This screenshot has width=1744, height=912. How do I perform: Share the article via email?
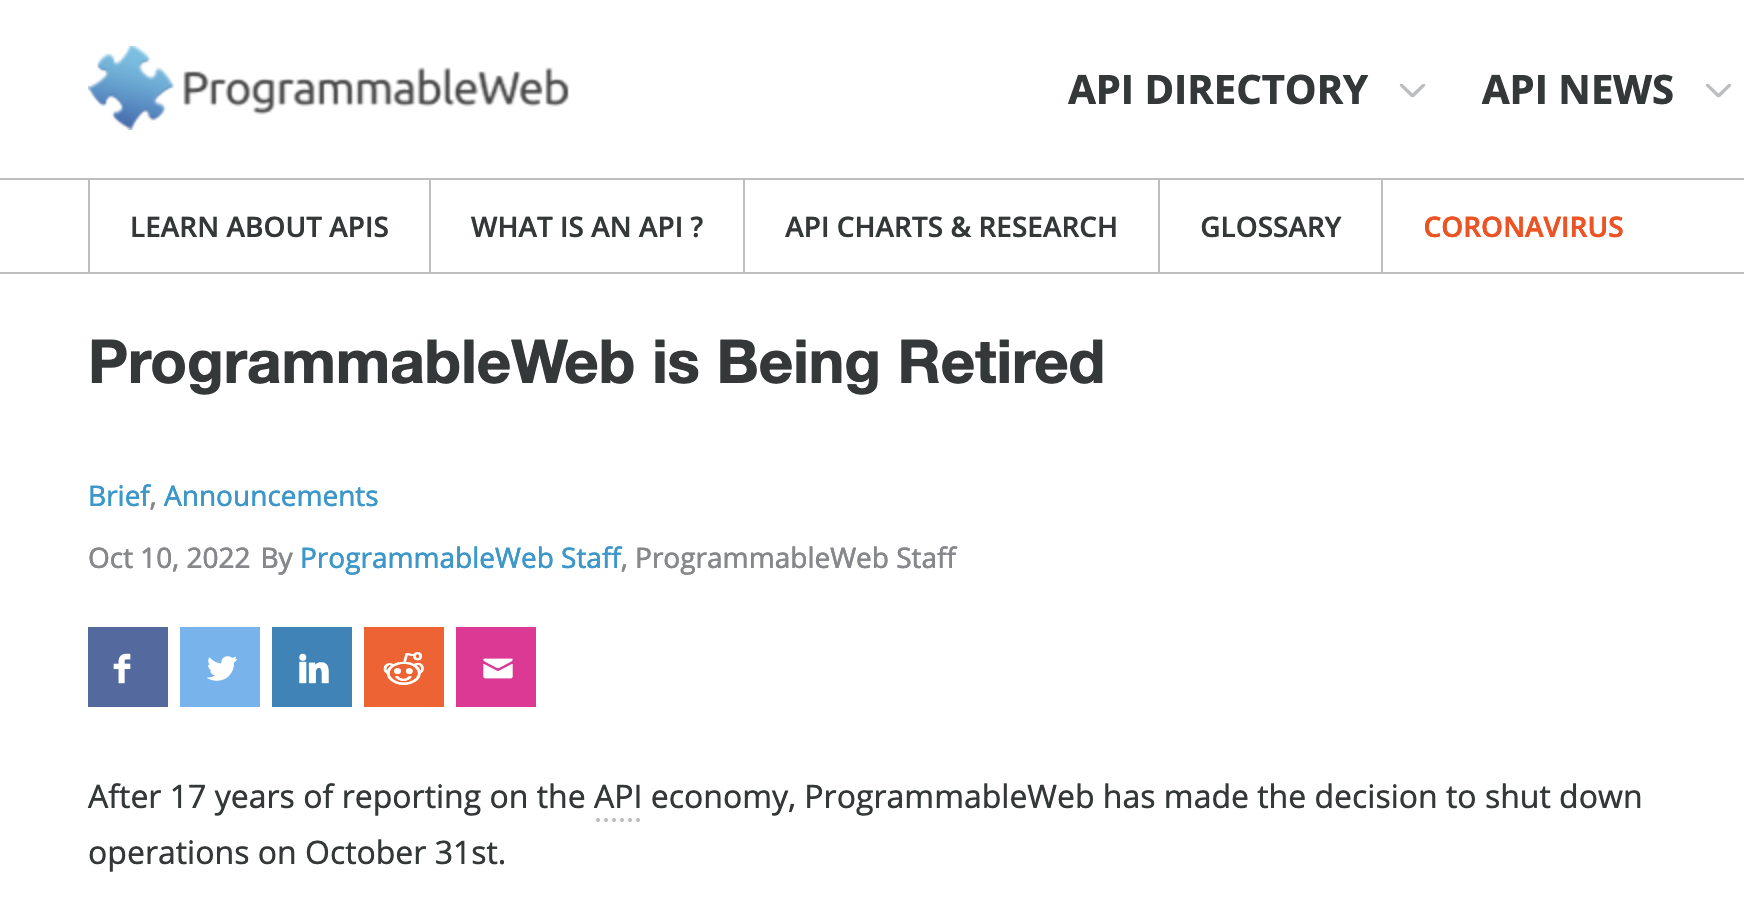point(495,667)
